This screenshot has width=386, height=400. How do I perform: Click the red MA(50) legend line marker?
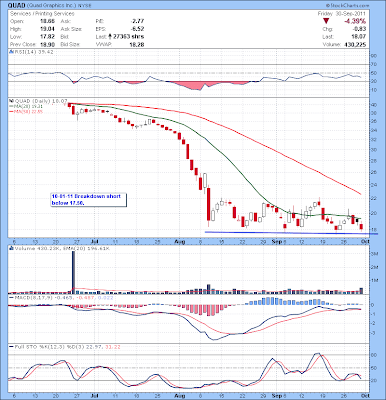11,112
